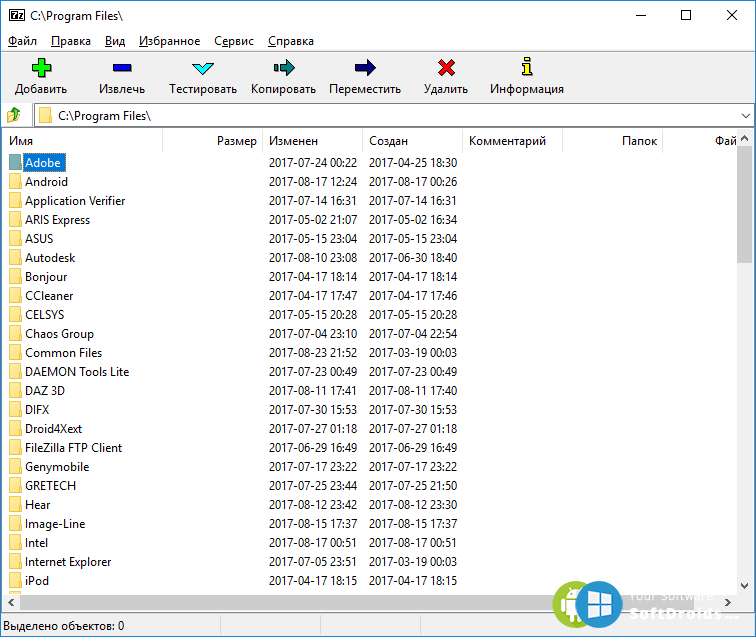756x637 pixels.
Task: Open the Справка menu
Action: point(291,41)
